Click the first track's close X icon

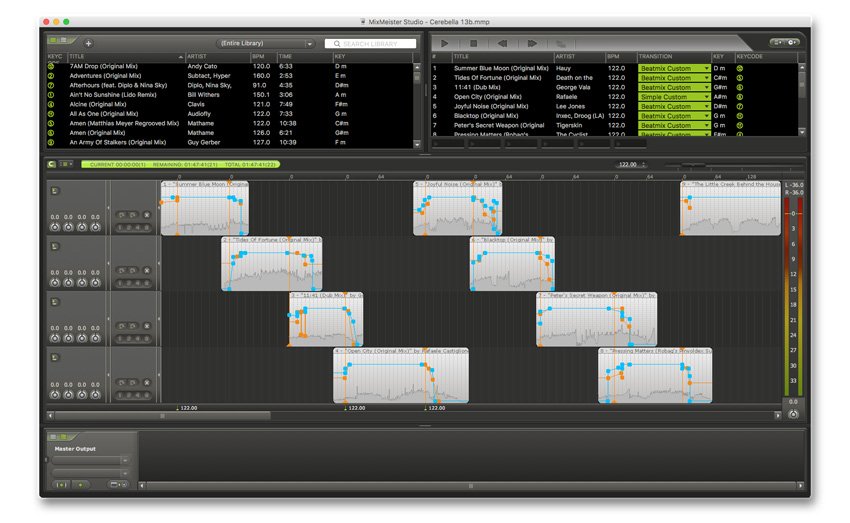point(146,215)
